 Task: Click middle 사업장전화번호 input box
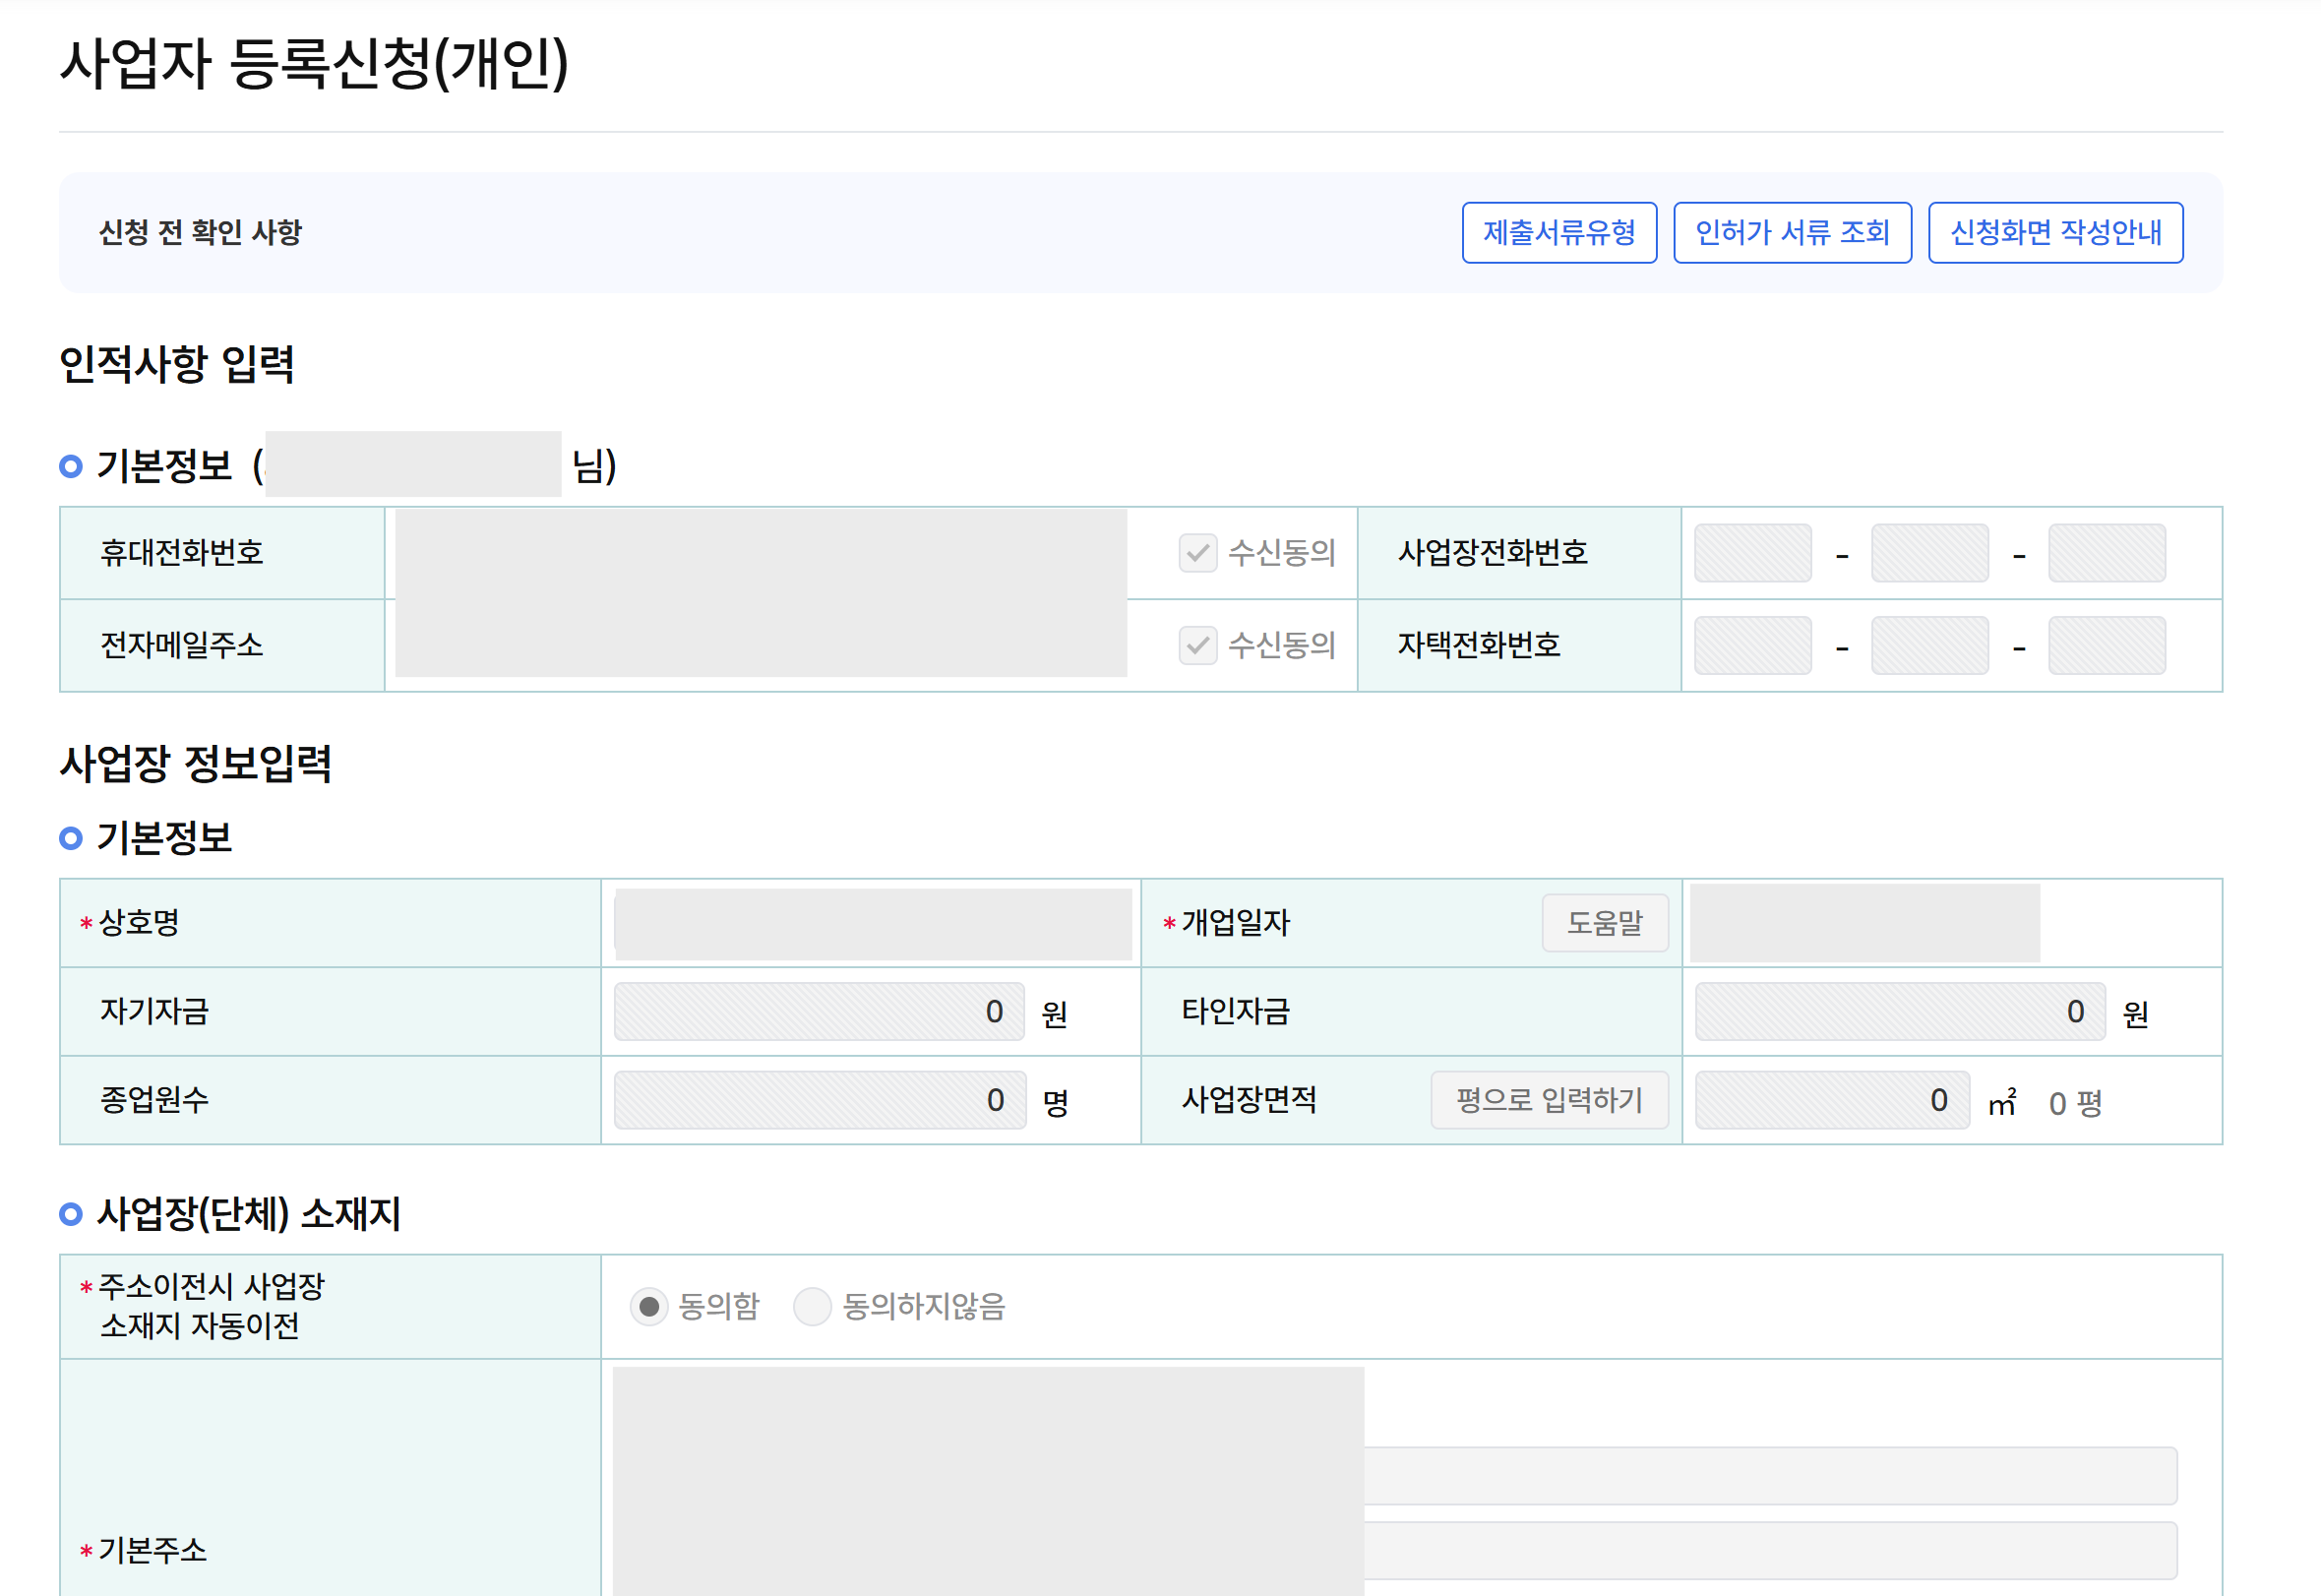click(1929, 553)
